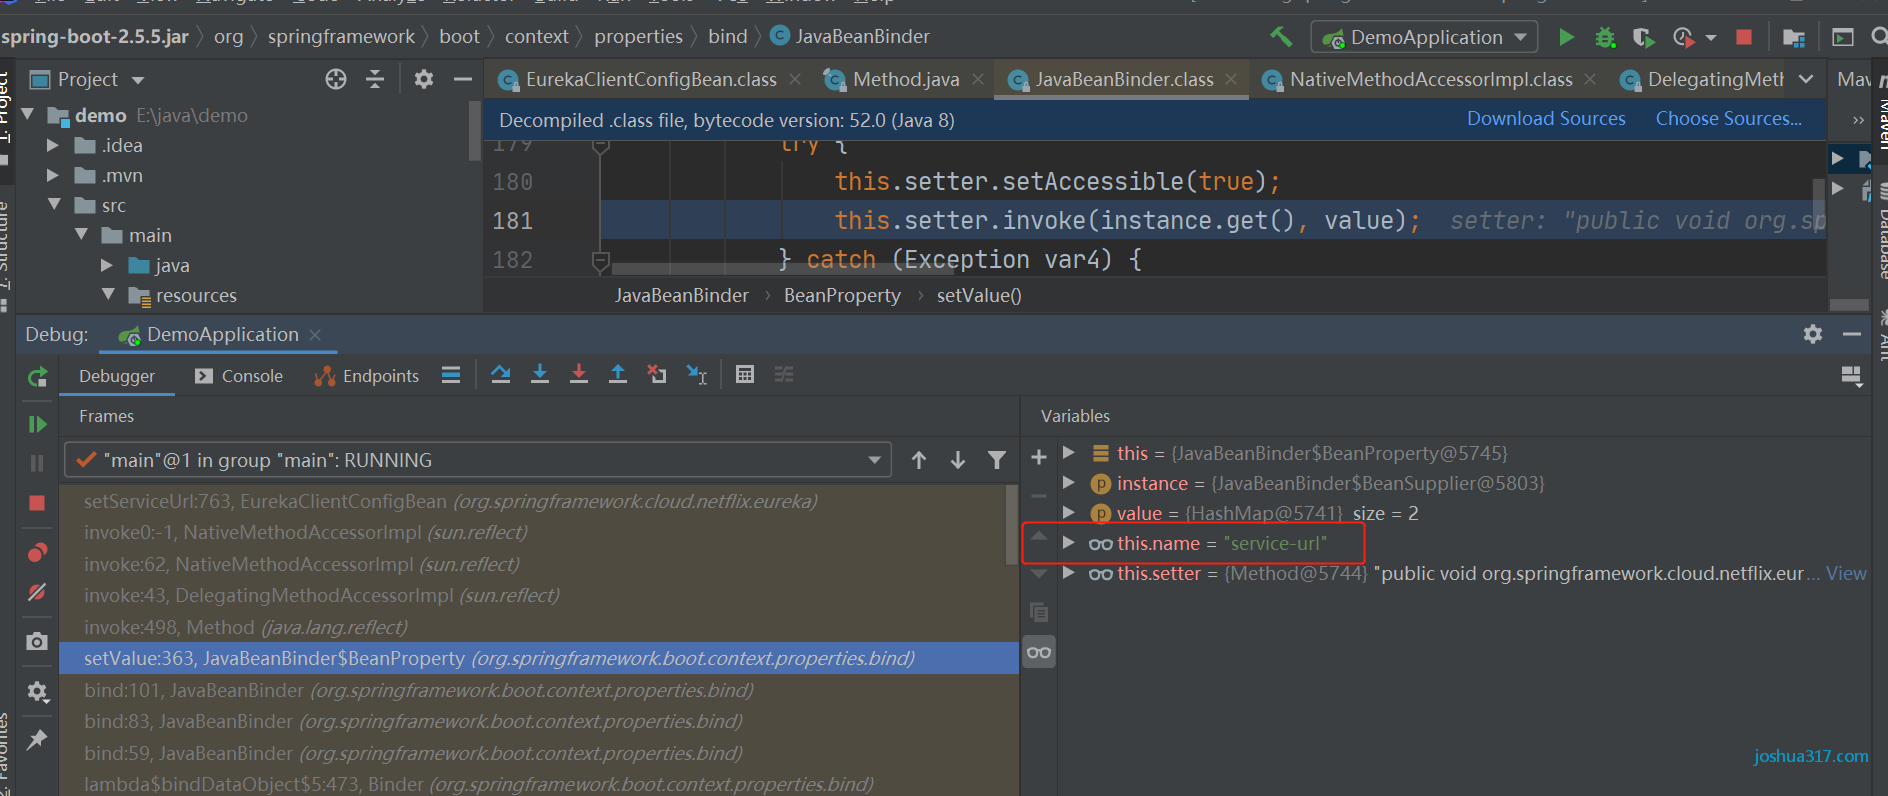Stop the debug session with the red square

[37, 503]
